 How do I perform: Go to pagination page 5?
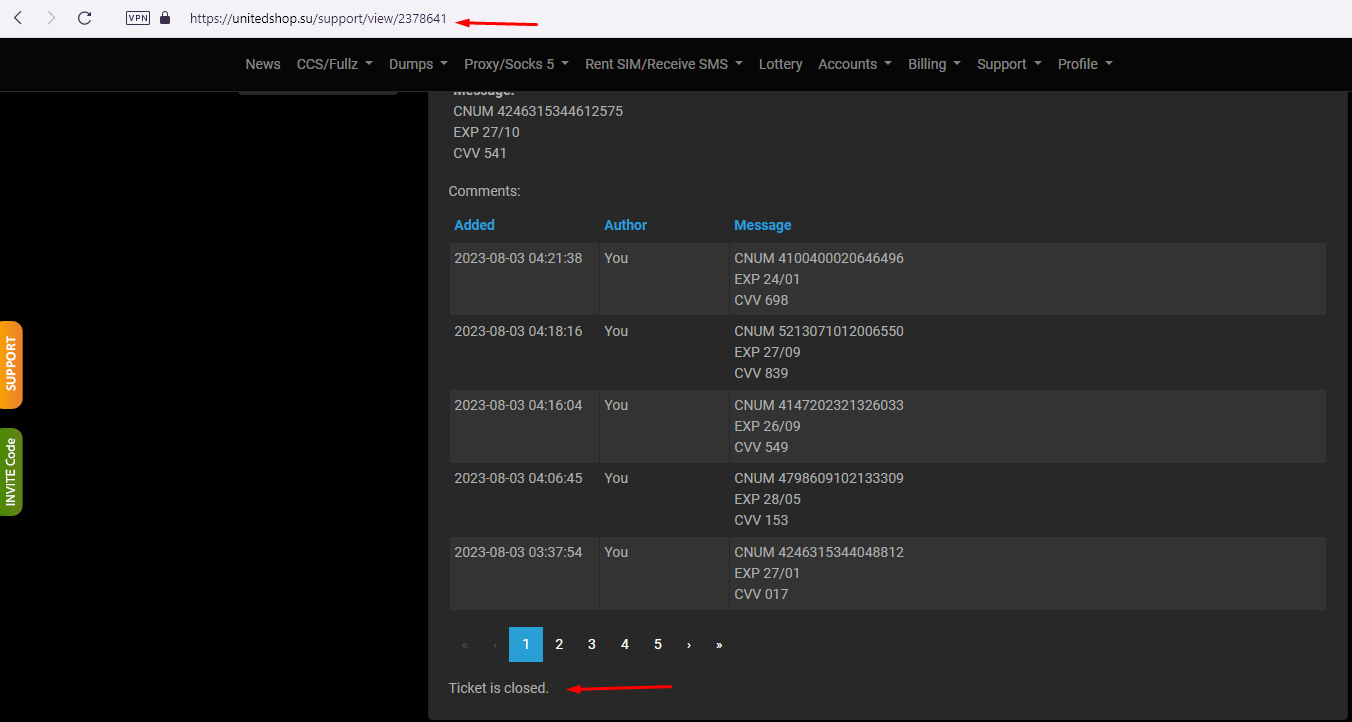click(x=658, y=644)
